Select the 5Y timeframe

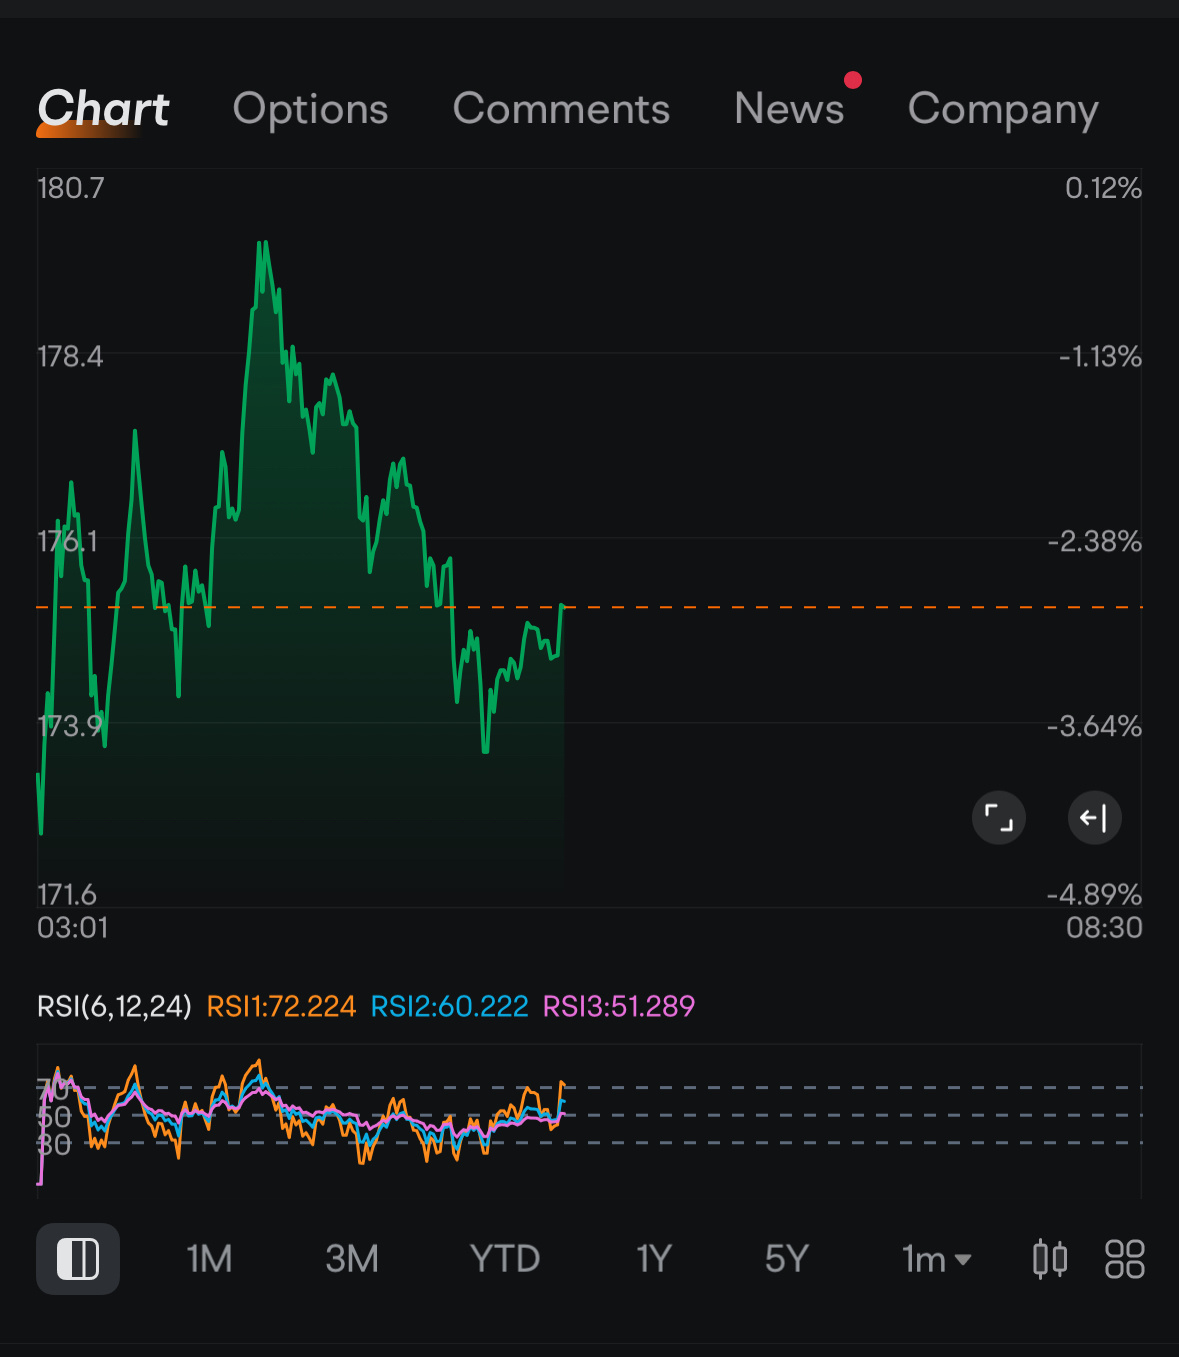[x=786, y=1259]
